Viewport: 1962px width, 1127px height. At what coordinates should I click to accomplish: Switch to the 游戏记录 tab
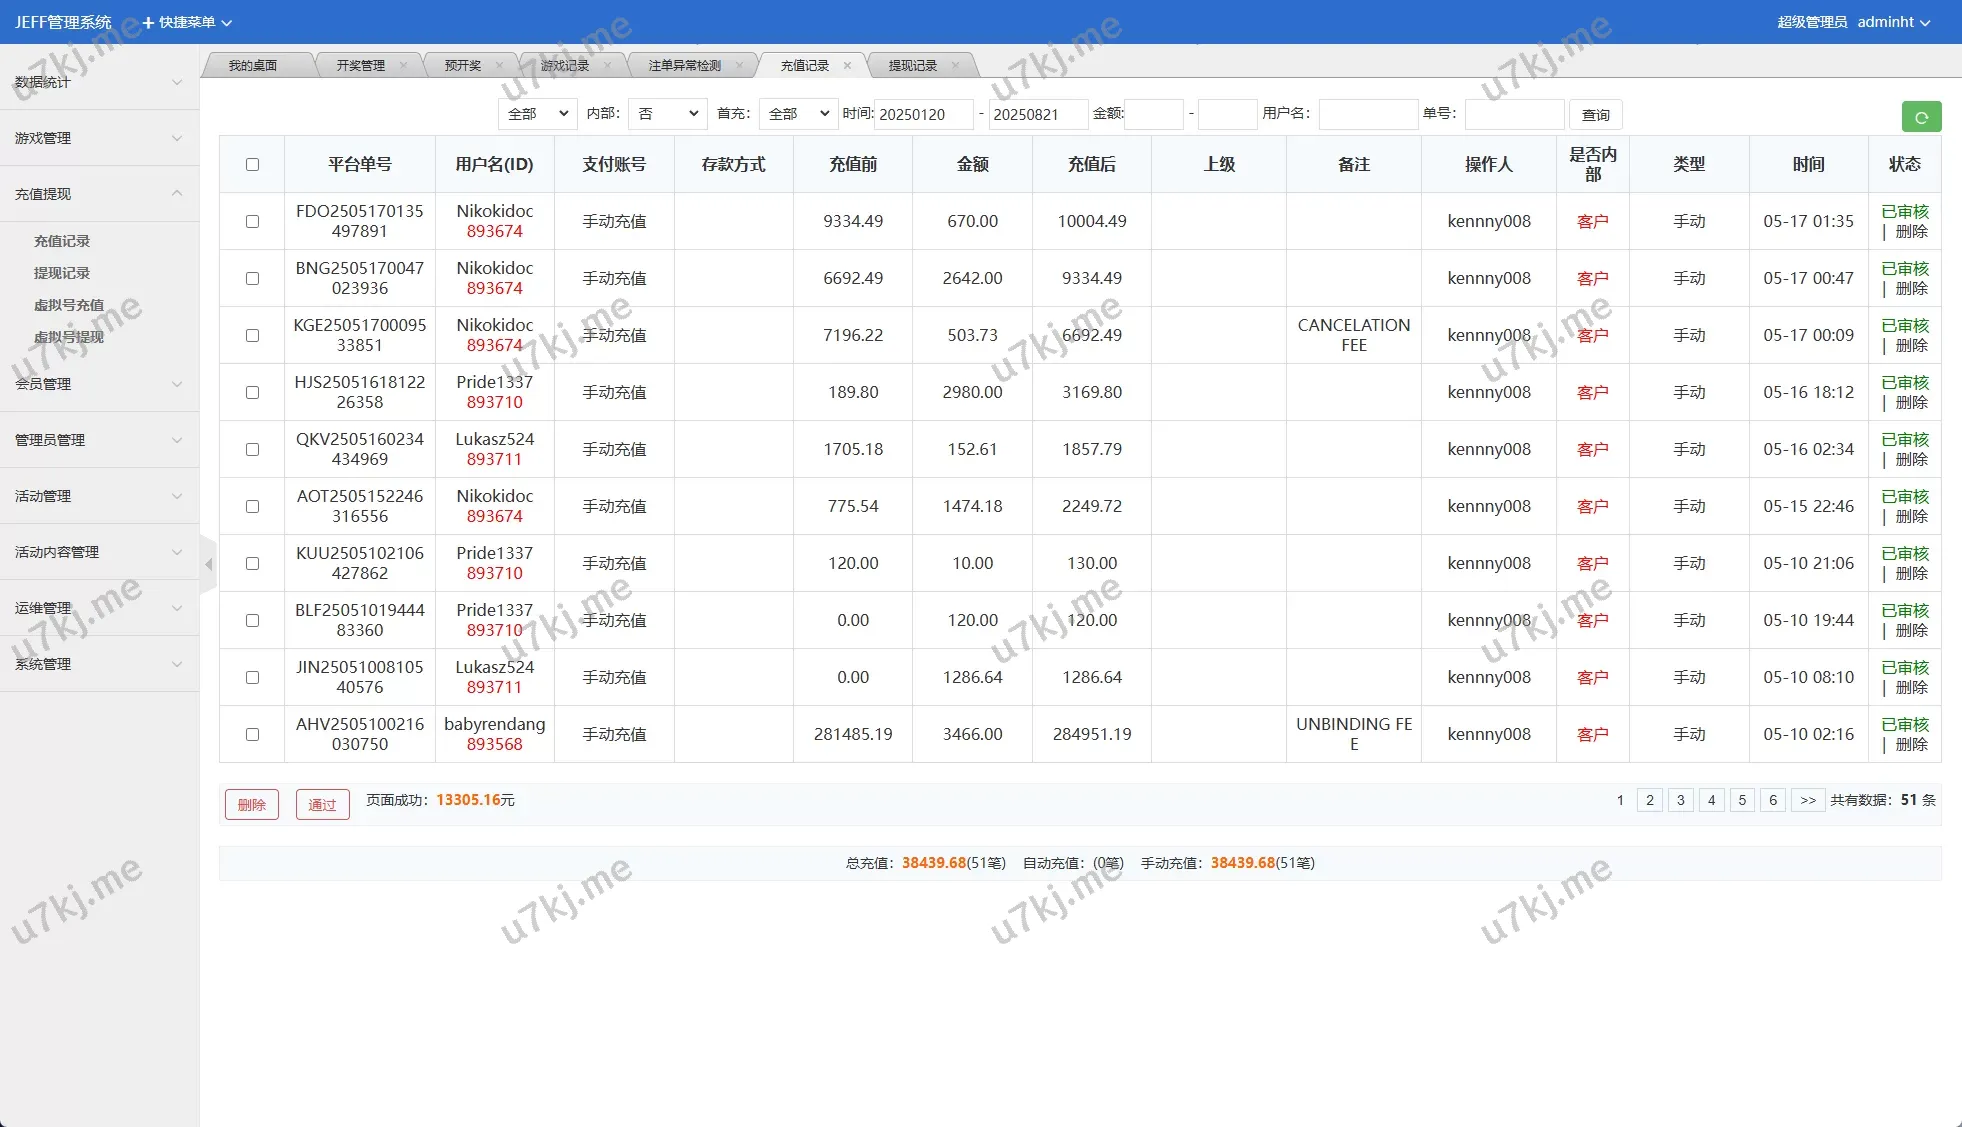point(565,65)
